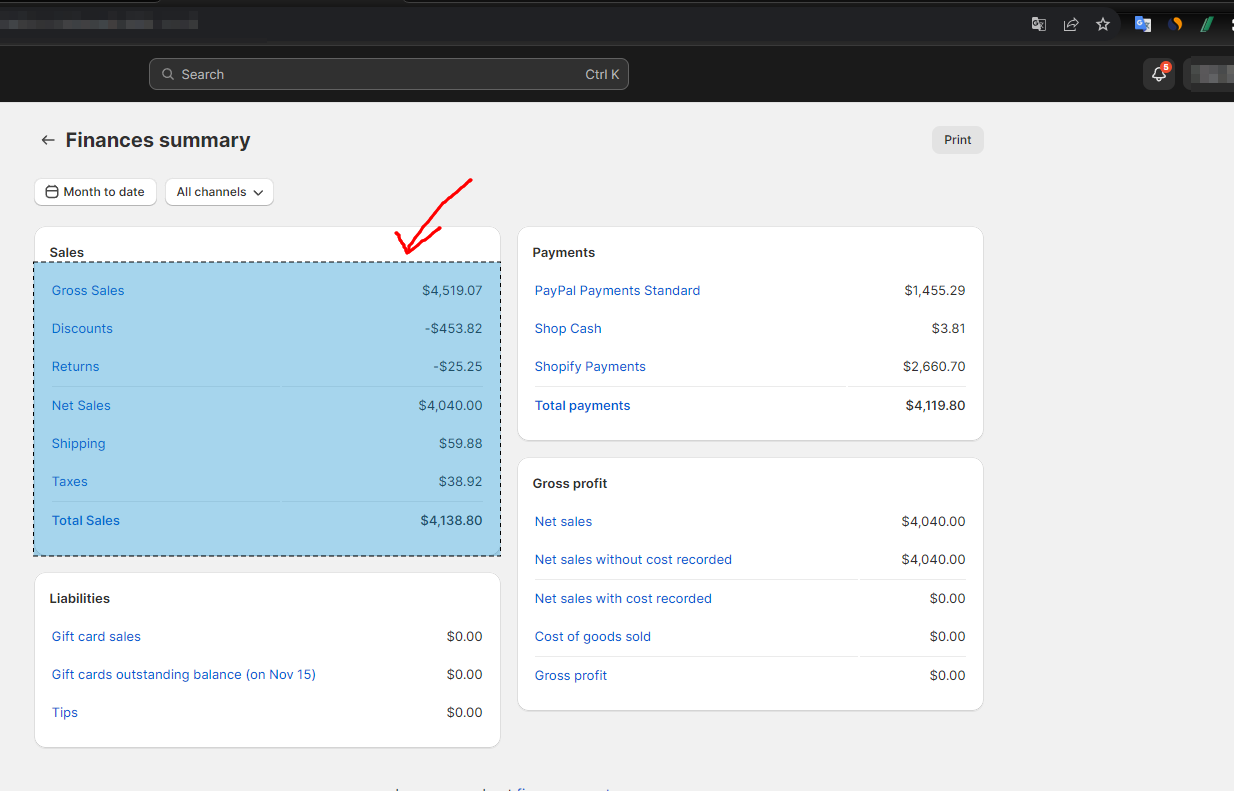Open the Google Translate extension icon

[x=1143, y=24]
